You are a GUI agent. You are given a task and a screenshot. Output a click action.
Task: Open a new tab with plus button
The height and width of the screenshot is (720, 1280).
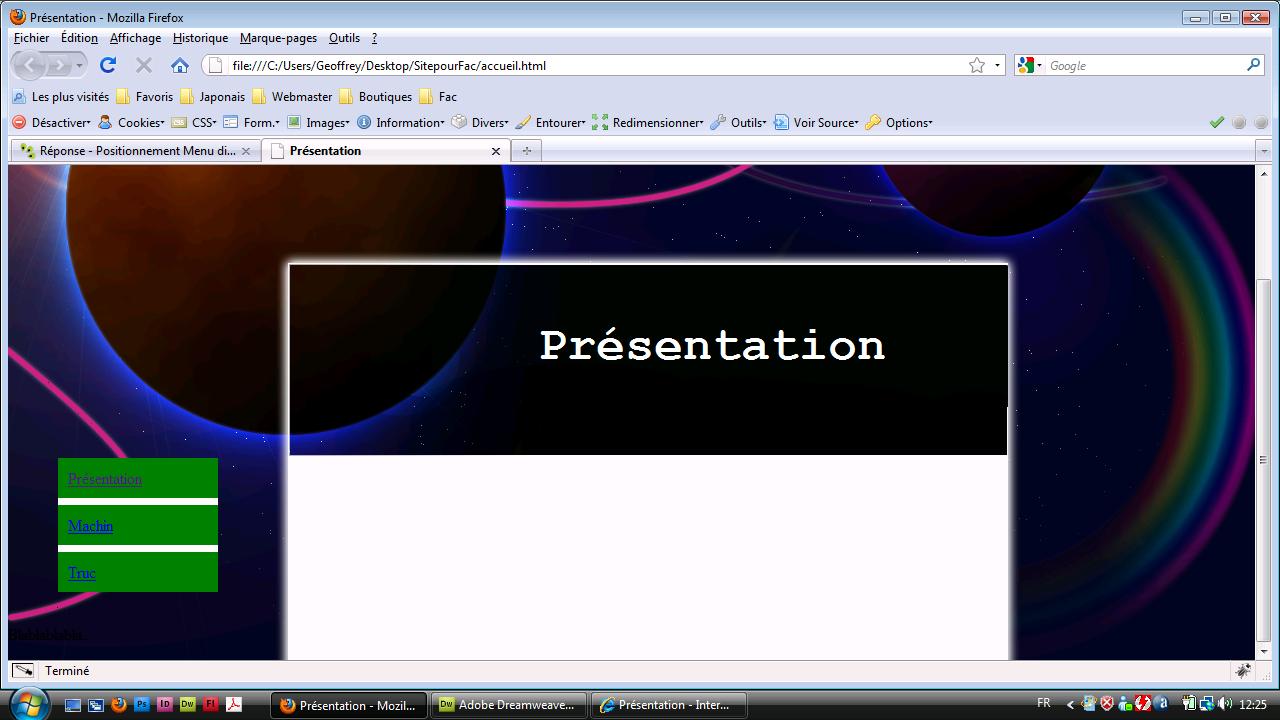pos(526,151)
